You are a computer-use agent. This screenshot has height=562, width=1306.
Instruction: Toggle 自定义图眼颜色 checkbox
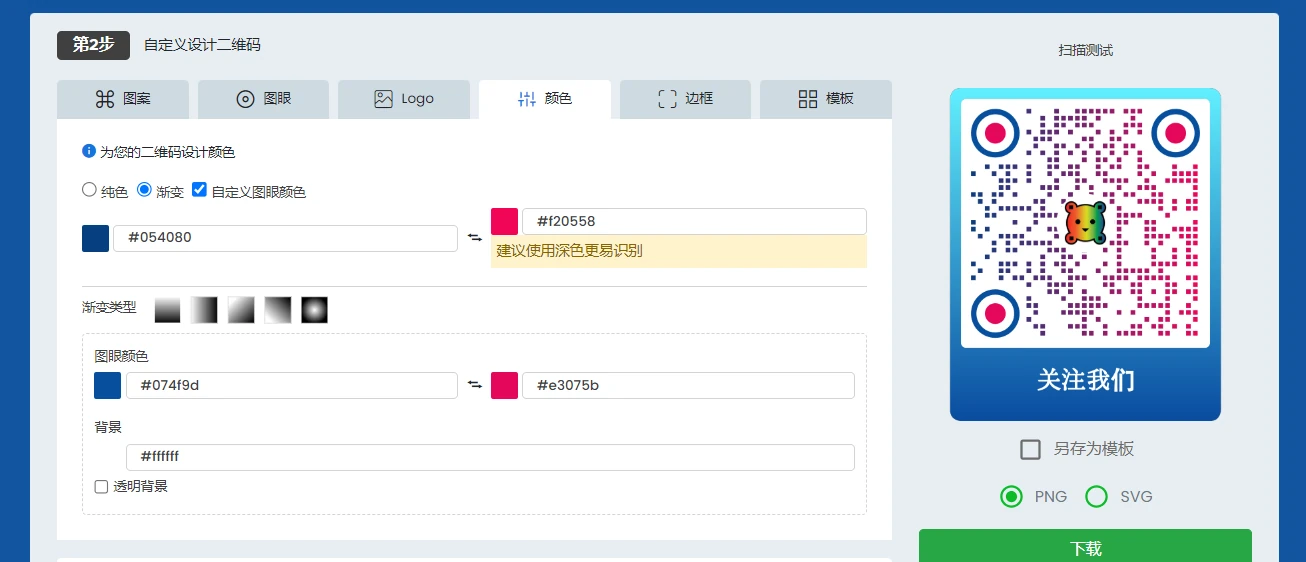[x=199, y=189]
